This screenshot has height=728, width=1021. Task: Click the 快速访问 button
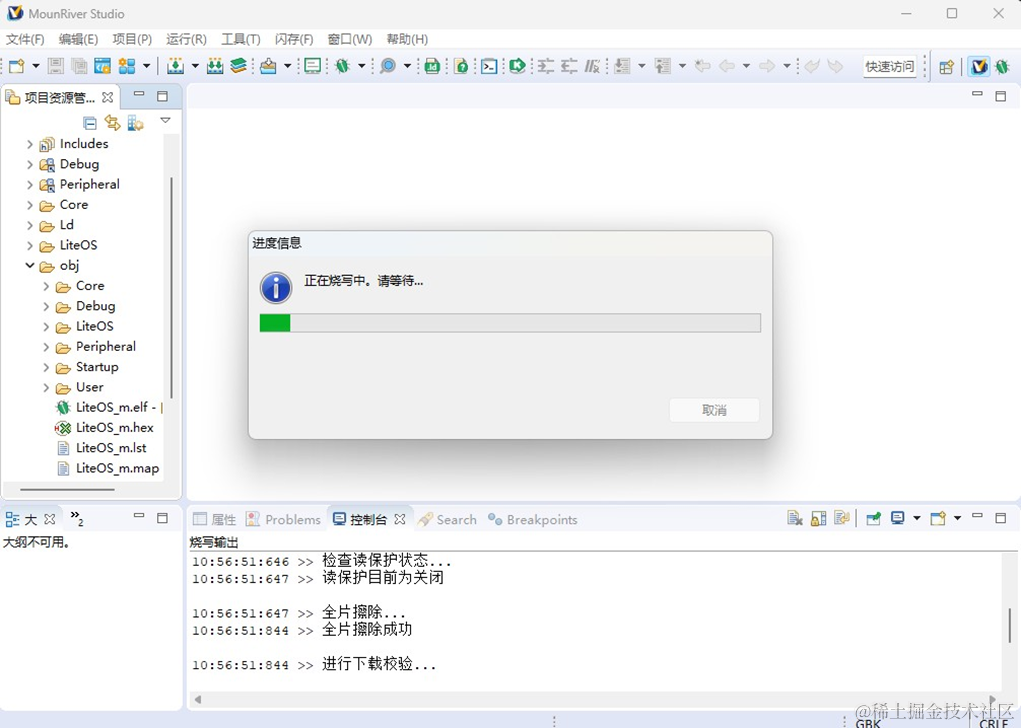pyautogui.click(x=890, y=66)
